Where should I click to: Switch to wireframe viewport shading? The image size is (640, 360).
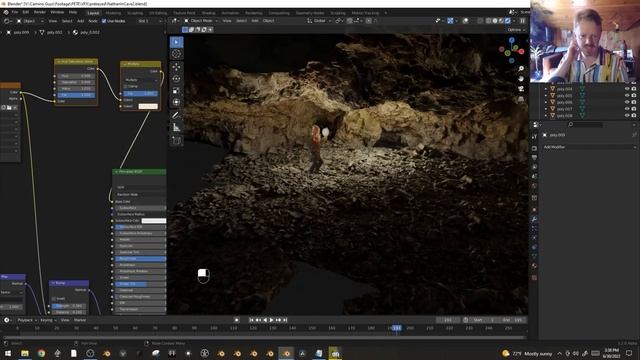[489, 21]
